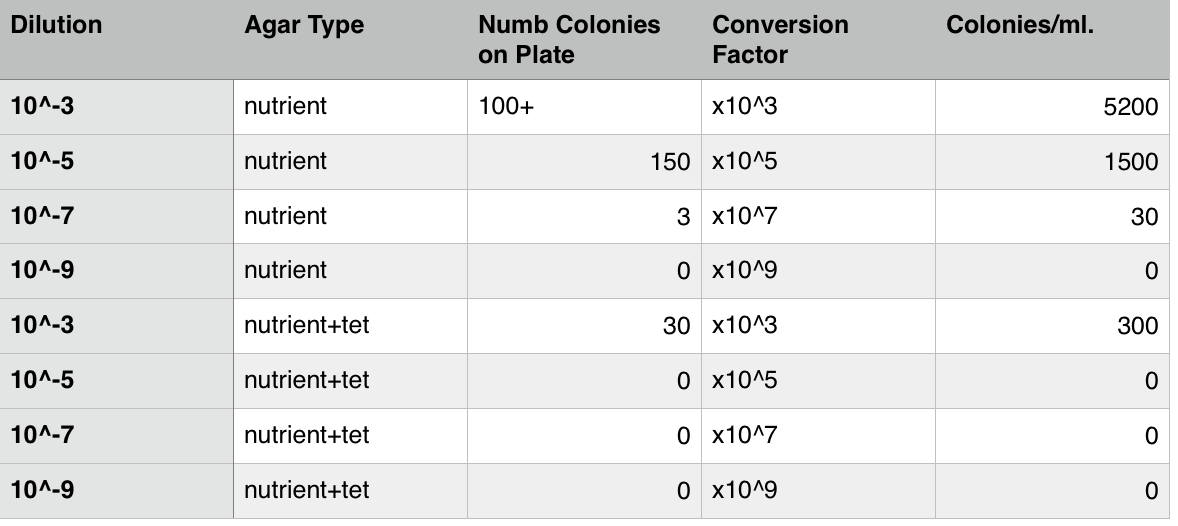Click the 10^-7 dilution cell for nutrient+tet
This screenshot has width=1178, height=526.
click(x=116, y=436)
